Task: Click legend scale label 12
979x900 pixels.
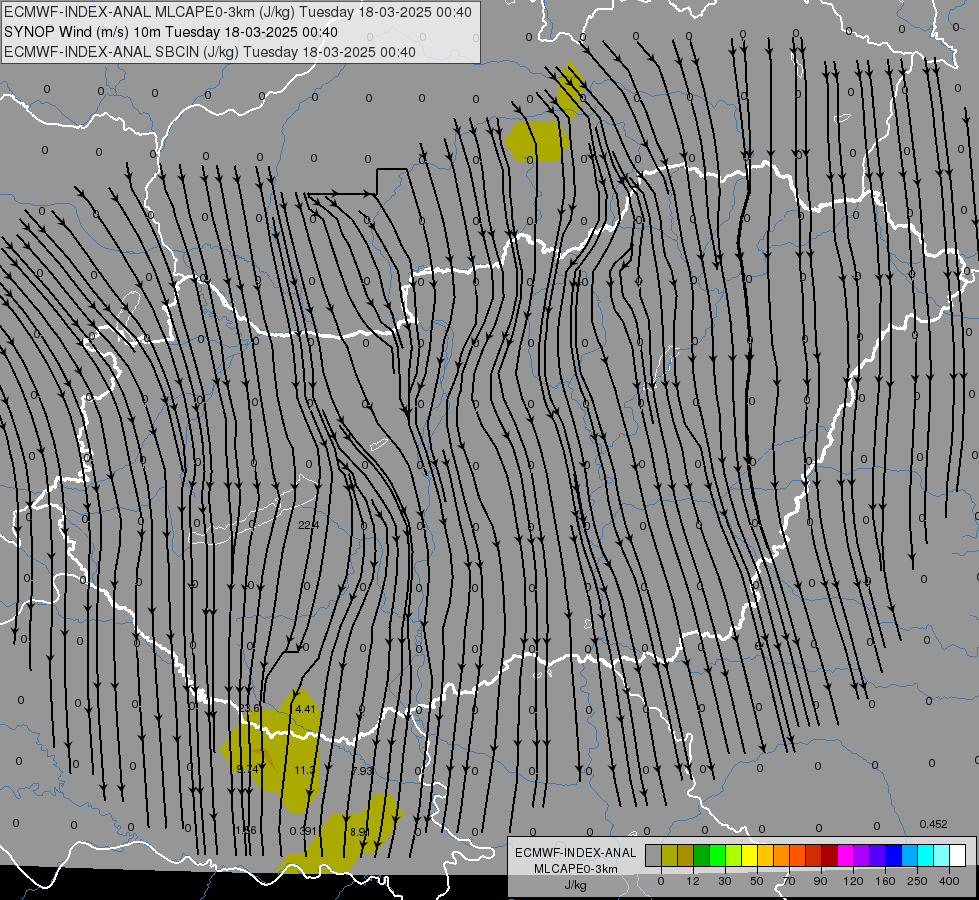Action: click(693, 881)
